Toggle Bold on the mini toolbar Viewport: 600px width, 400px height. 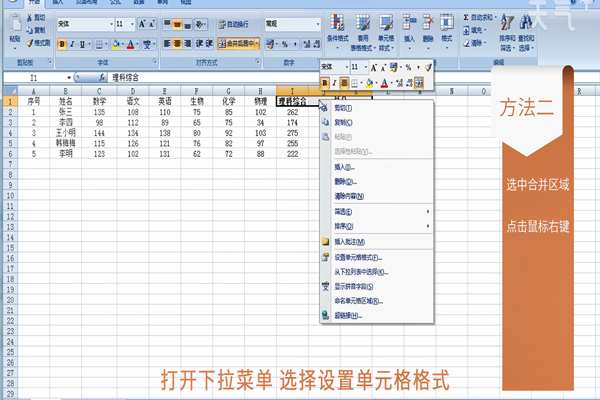pyautogui.click(x=324, y=83)
